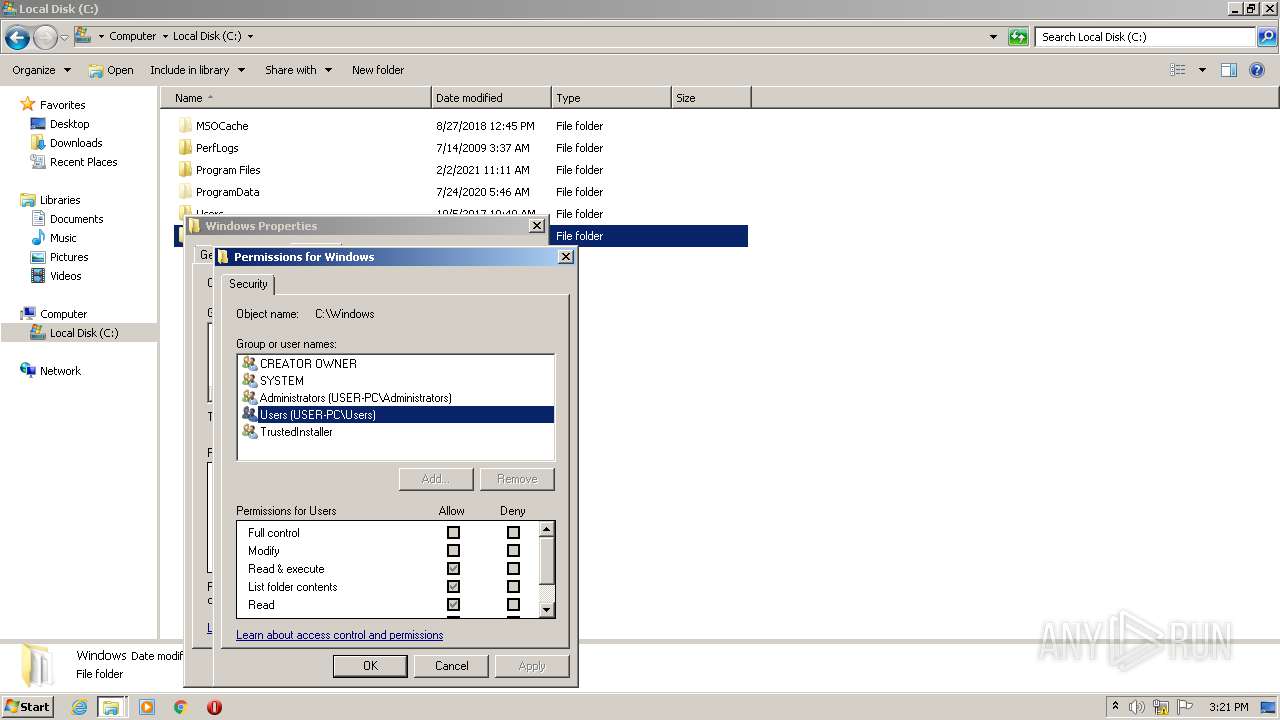Expand Local Disk (C:) breadcrumb arrow
Viewport: 1280px width, 720px height.
tap(250, 37)
